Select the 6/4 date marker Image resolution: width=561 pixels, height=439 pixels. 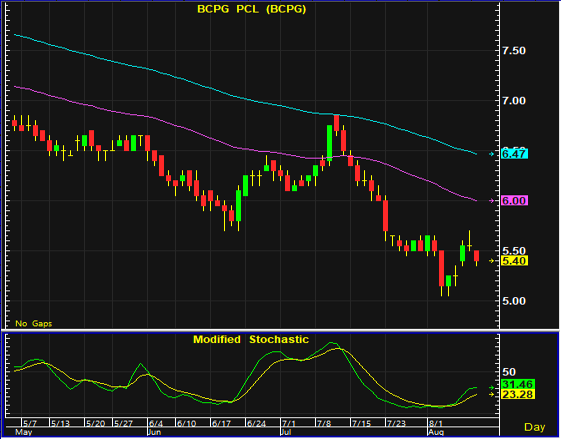tap(156, 424)
